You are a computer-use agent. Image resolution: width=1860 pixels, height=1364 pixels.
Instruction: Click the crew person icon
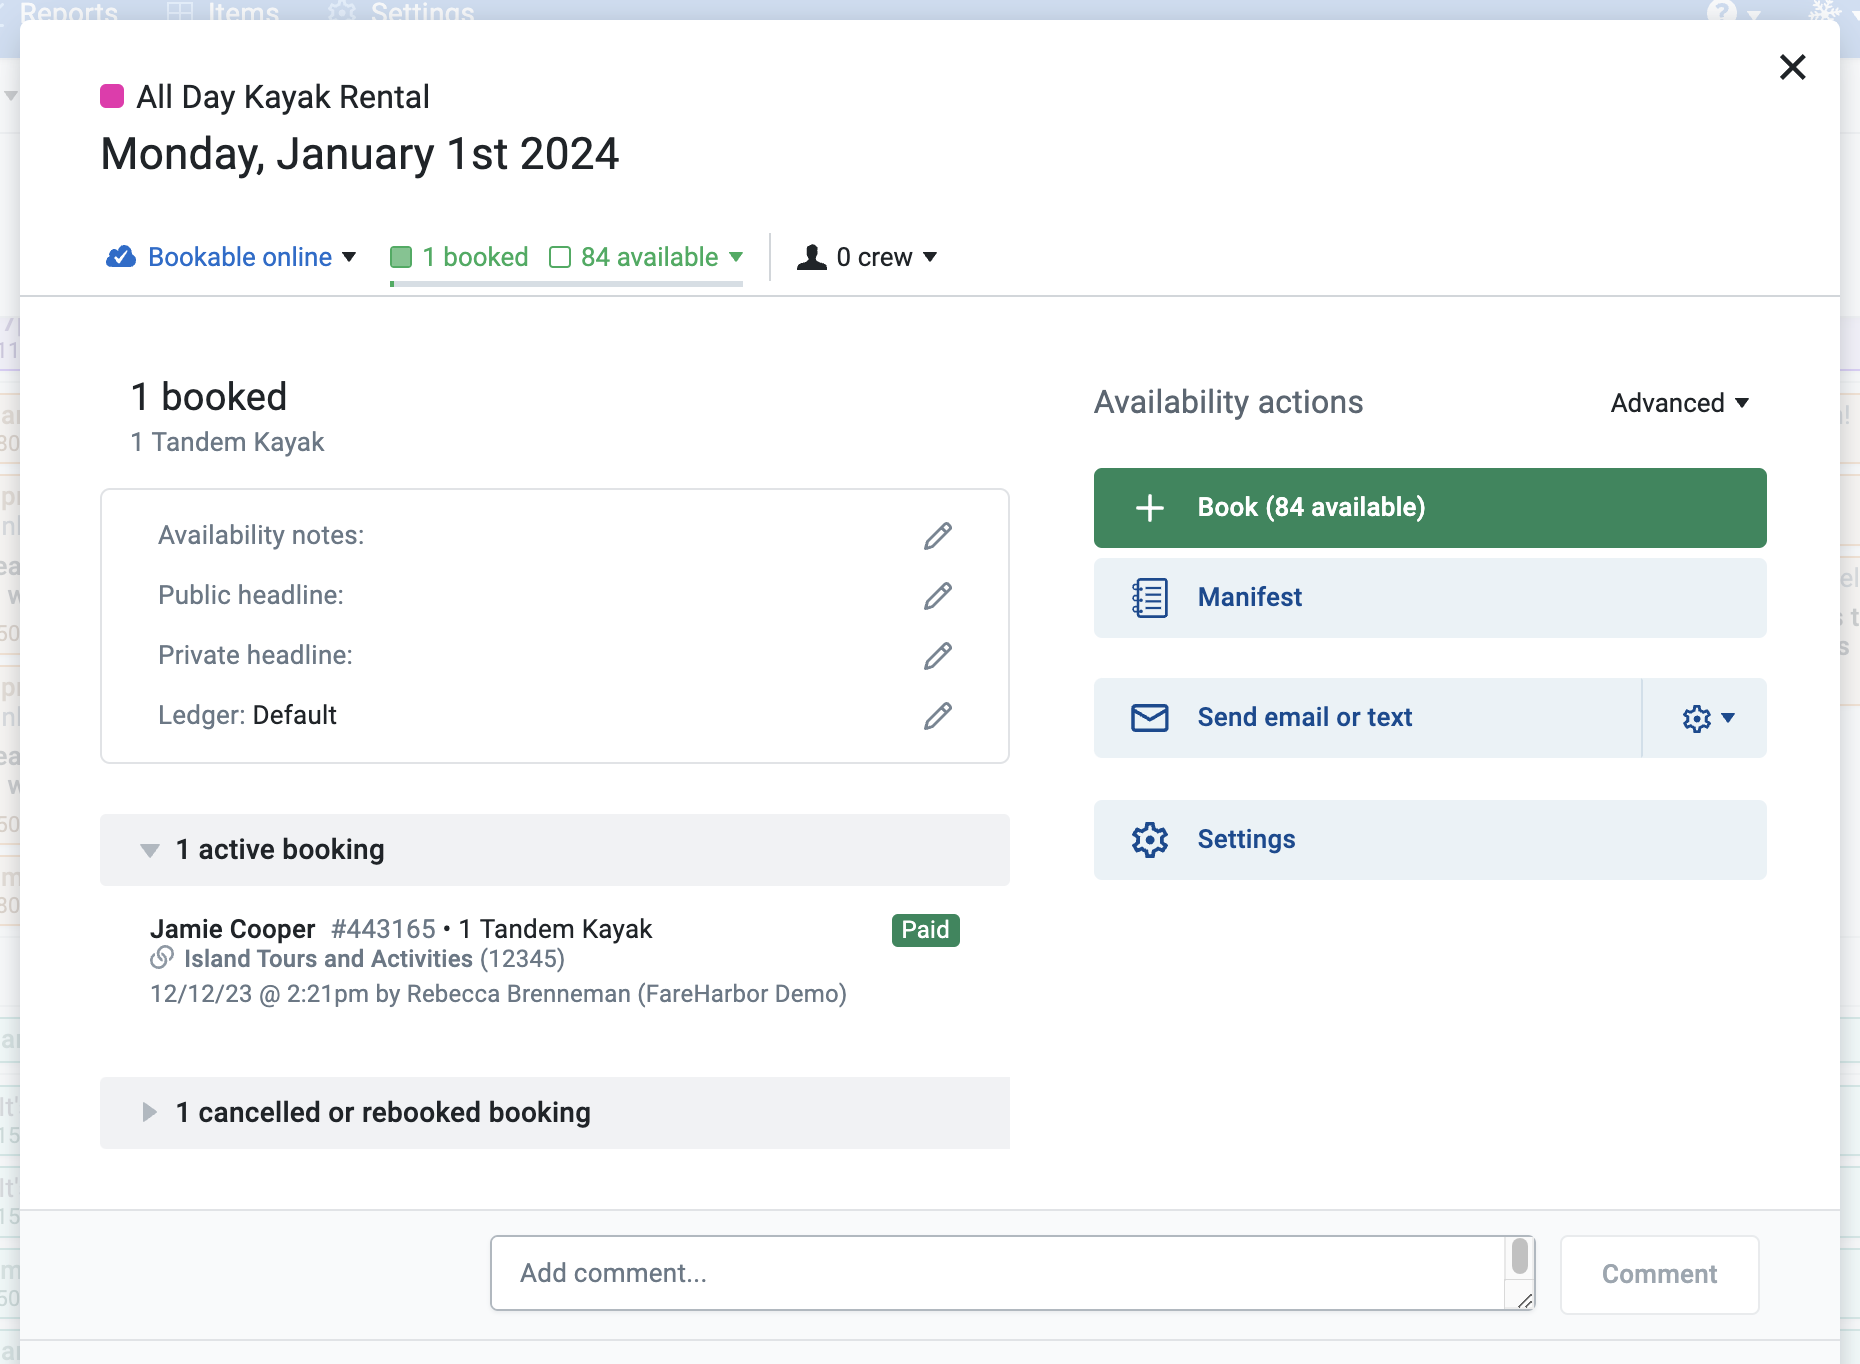811,257
